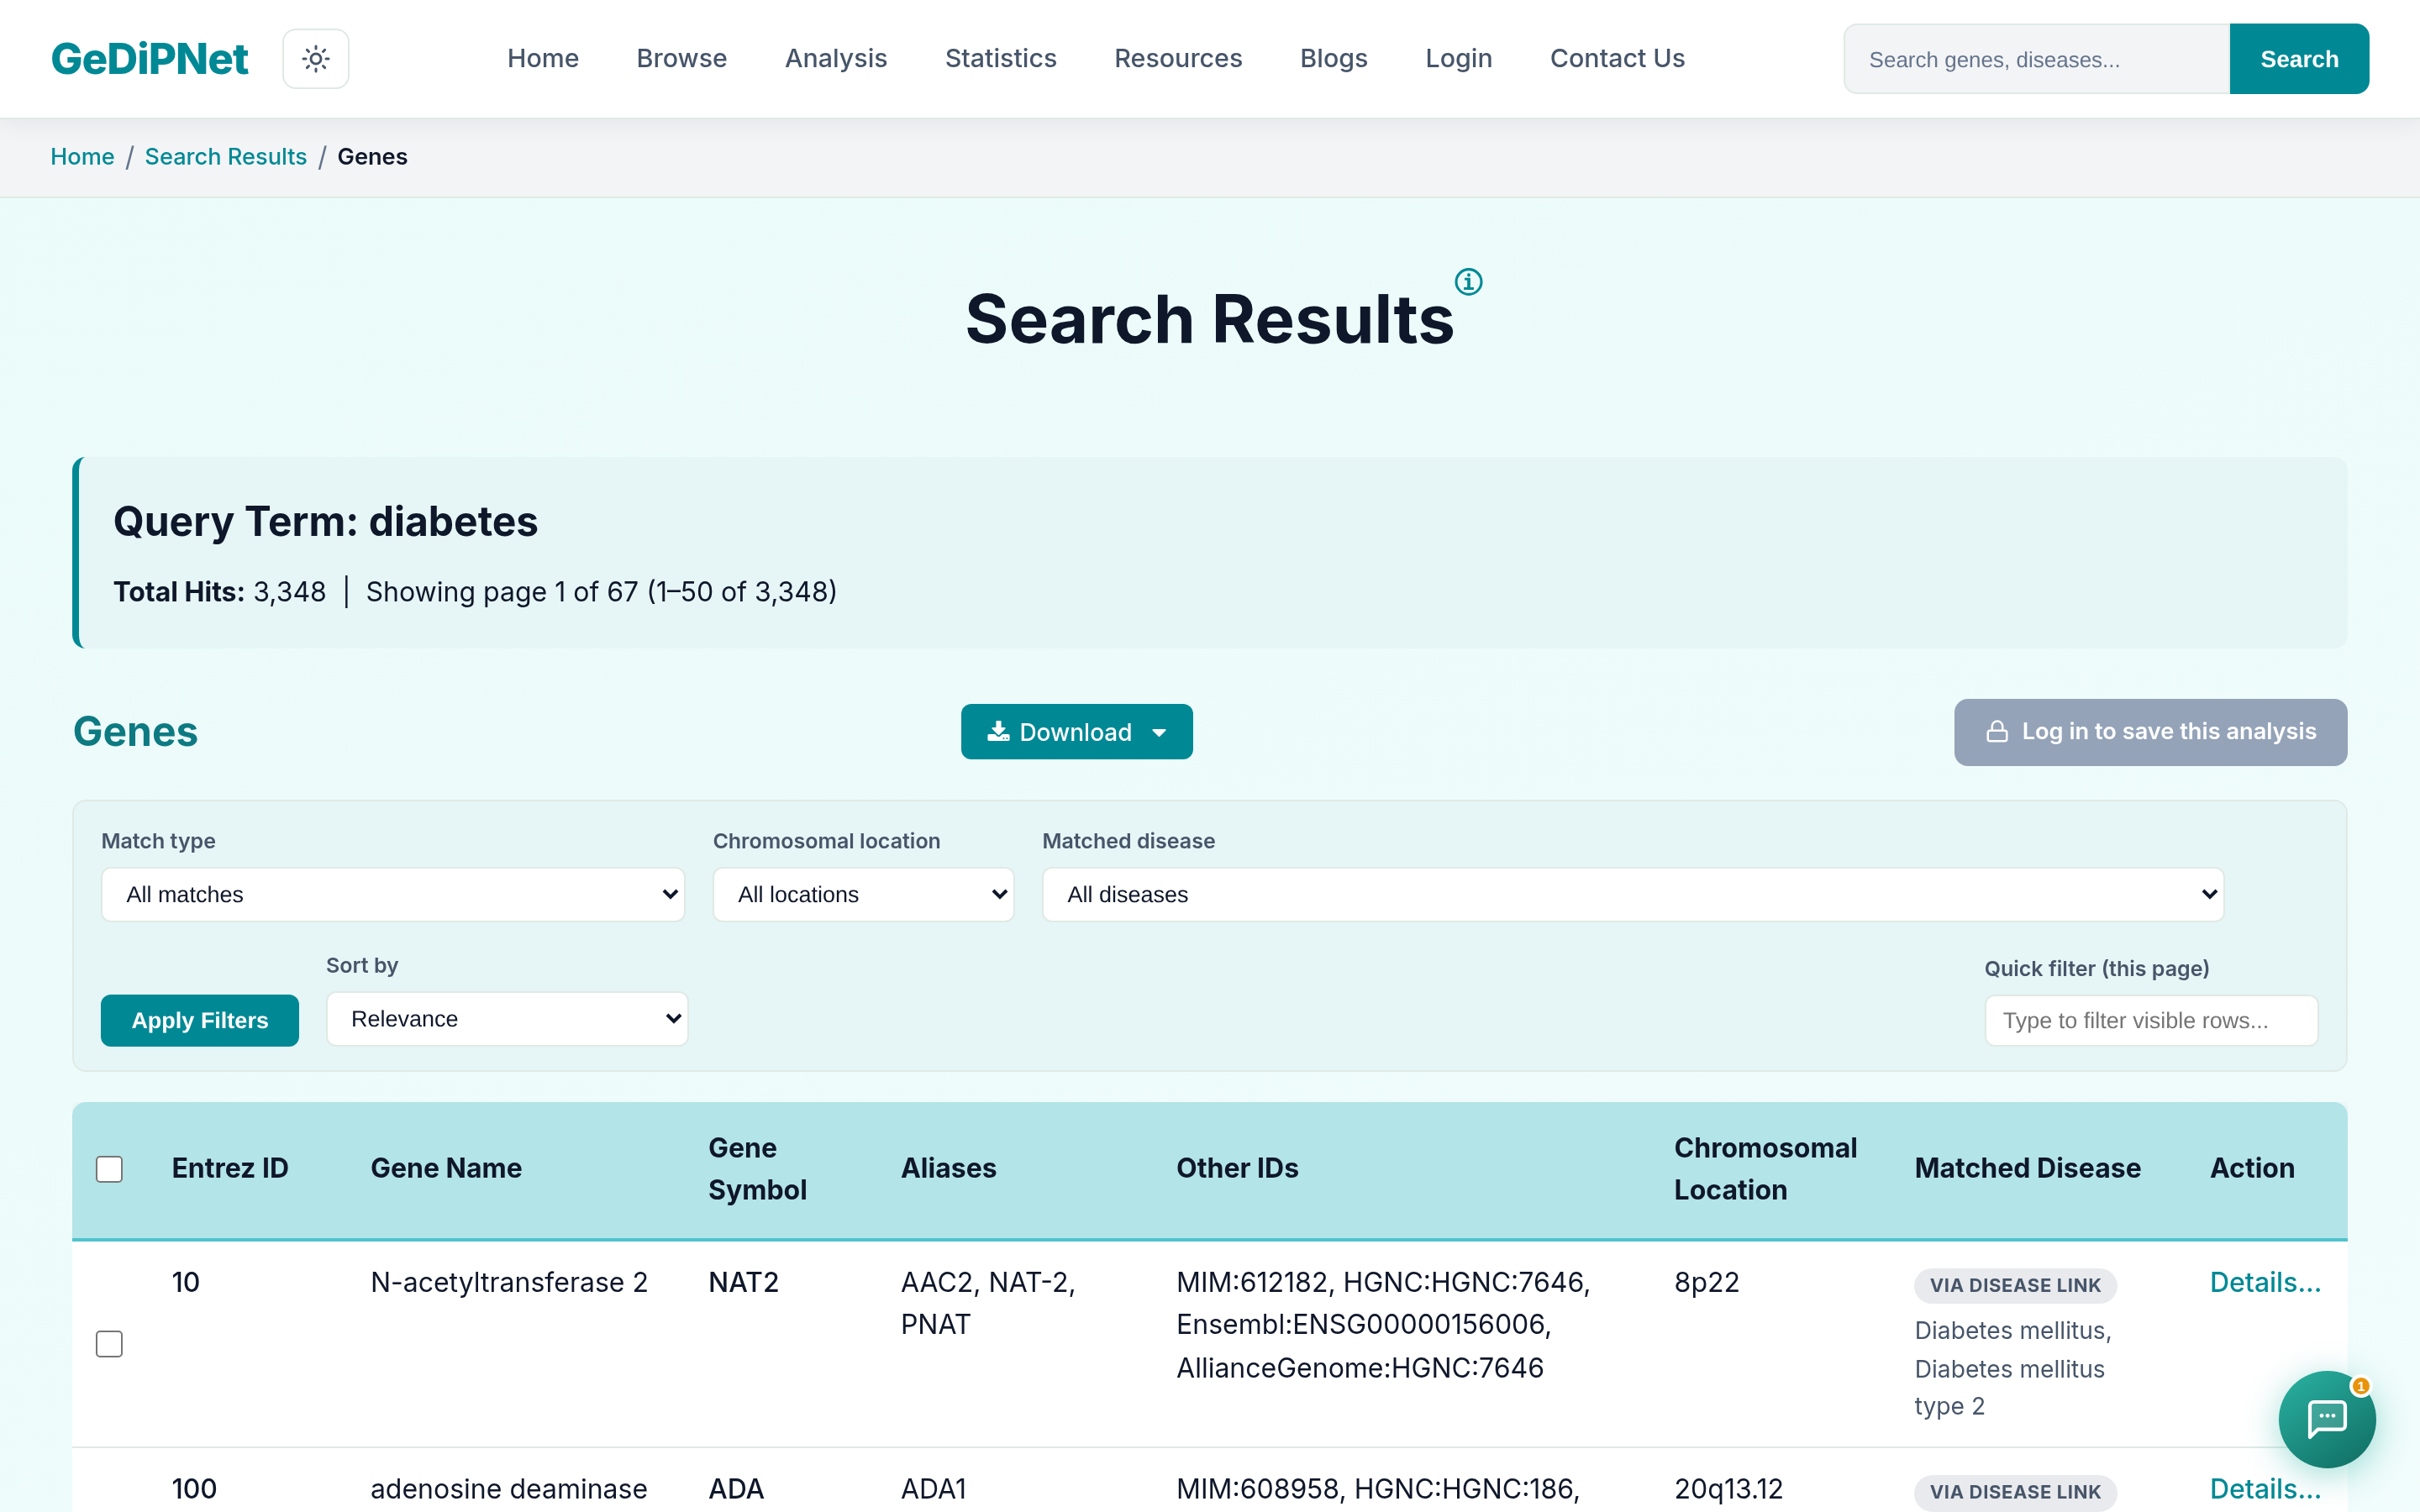Open the Statistics menu item
This screenshot has height=1512, width=2420.
click(x=1001, y=59)
